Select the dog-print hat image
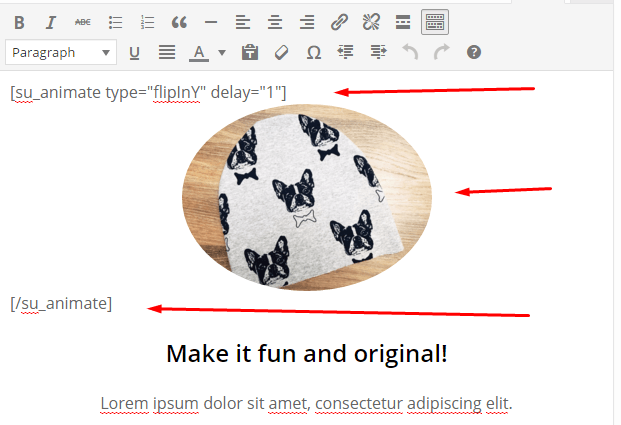621x425 pixels. pyautogui.click(x=307, y=197)
